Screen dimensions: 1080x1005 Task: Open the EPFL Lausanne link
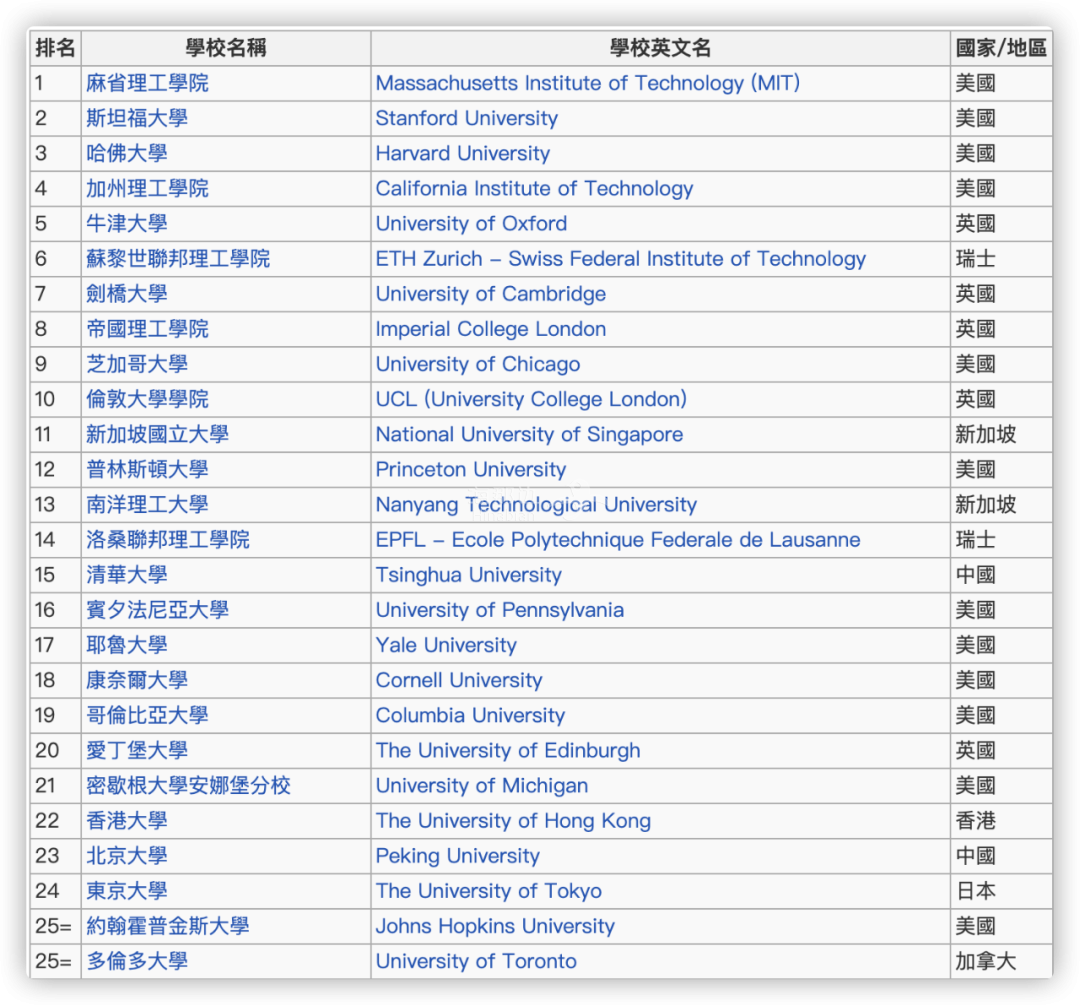point(617,540)
